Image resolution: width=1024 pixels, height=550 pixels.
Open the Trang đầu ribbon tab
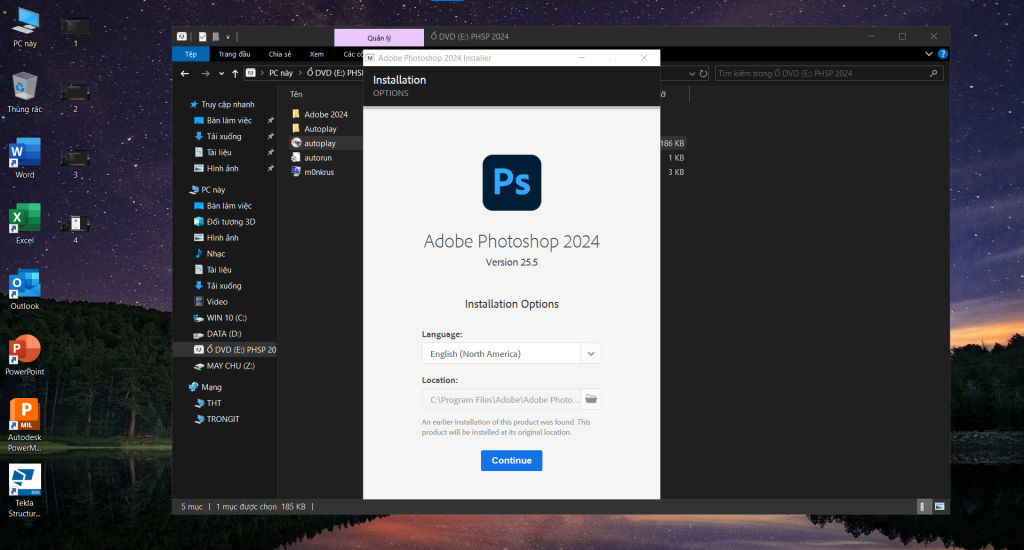click(234, 54)
